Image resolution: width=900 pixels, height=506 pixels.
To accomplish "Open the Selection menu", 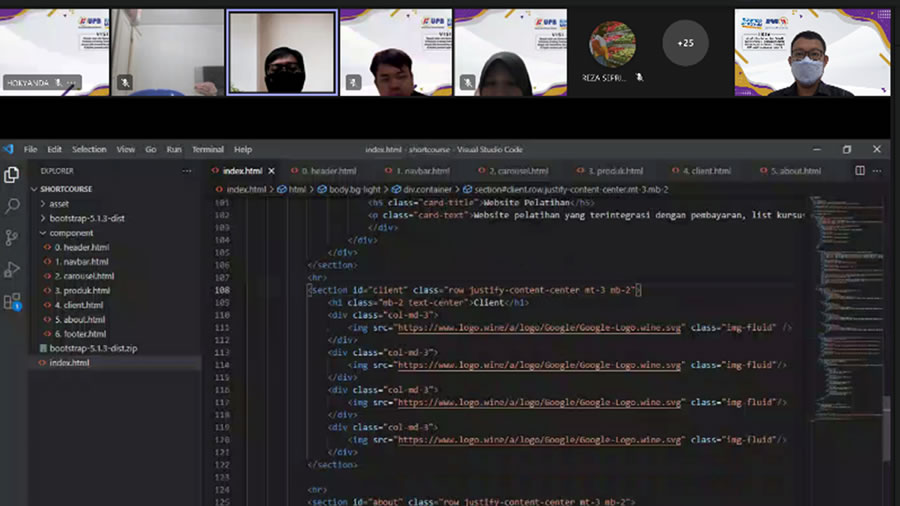I will point(89,150).
